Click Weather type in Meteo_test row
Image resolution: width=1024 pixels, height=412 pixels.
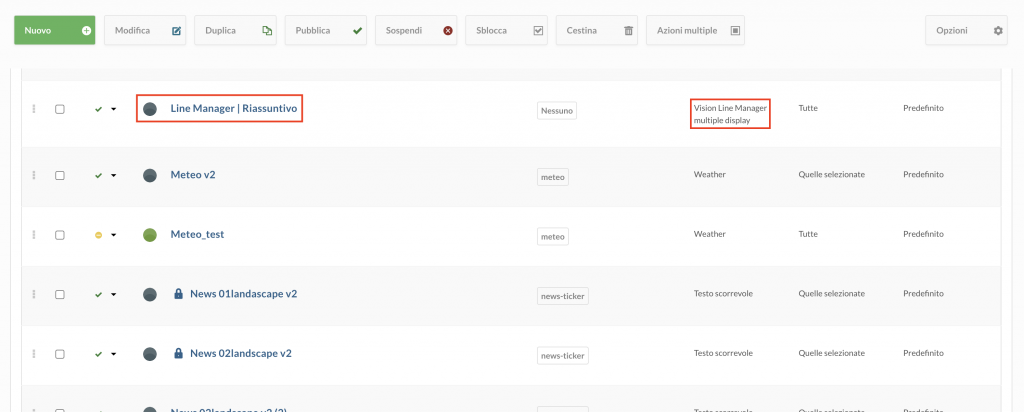tap(710, 234)
